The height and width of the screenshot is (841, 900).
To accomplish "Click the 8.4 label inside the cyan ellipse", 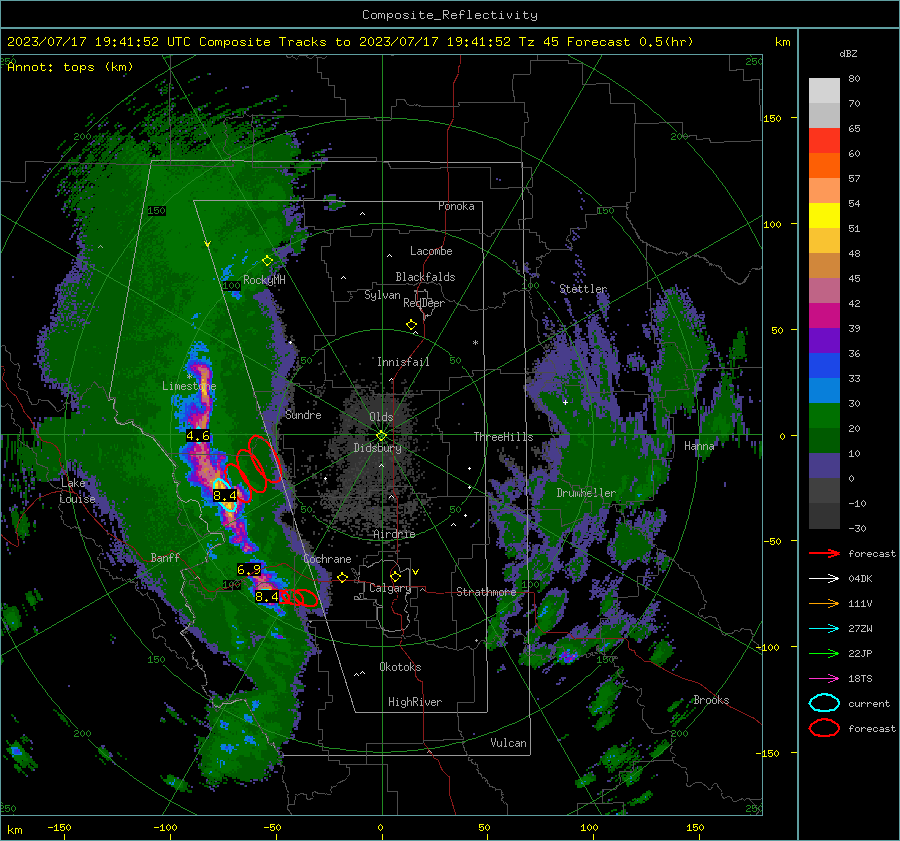I will pos(224,495).
